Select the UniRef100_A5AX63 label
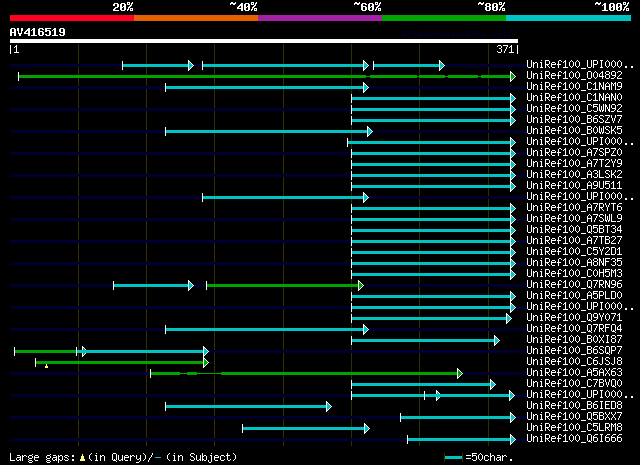 [574, 373]
